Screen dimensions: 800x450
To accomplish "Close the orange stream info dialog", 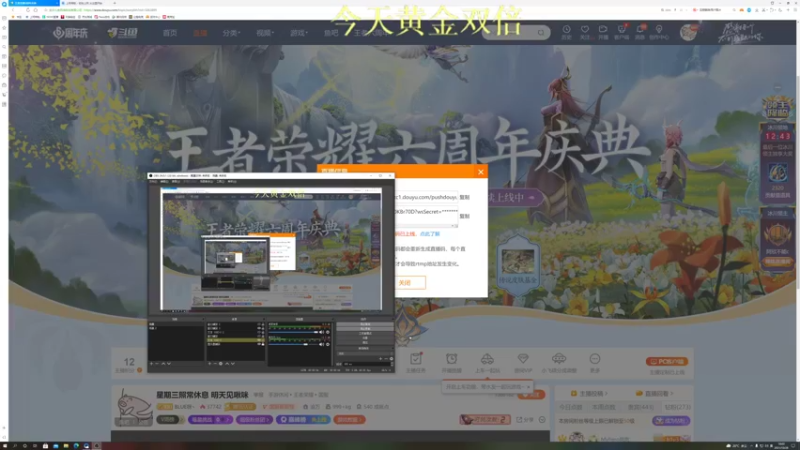I will pyautogui.click(x=481, y=172).
